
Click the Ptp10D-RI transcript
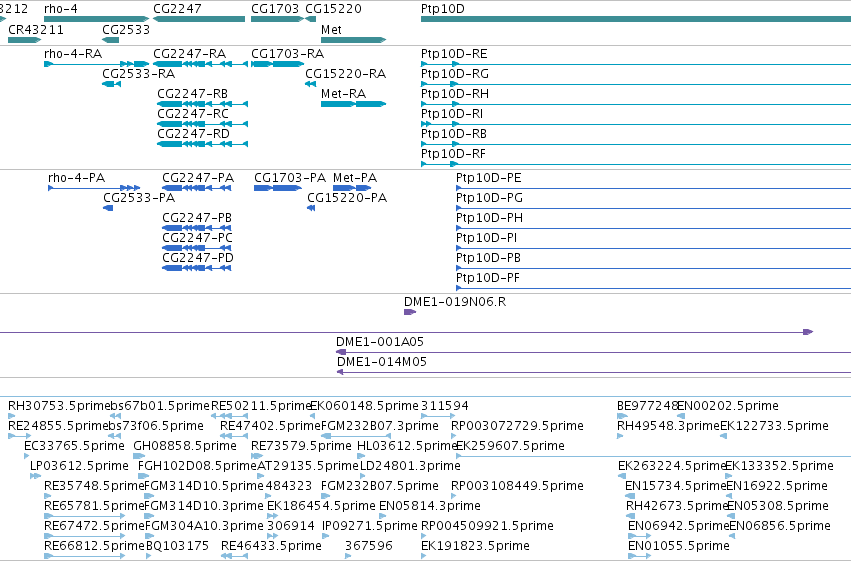(x=636, y=124)
